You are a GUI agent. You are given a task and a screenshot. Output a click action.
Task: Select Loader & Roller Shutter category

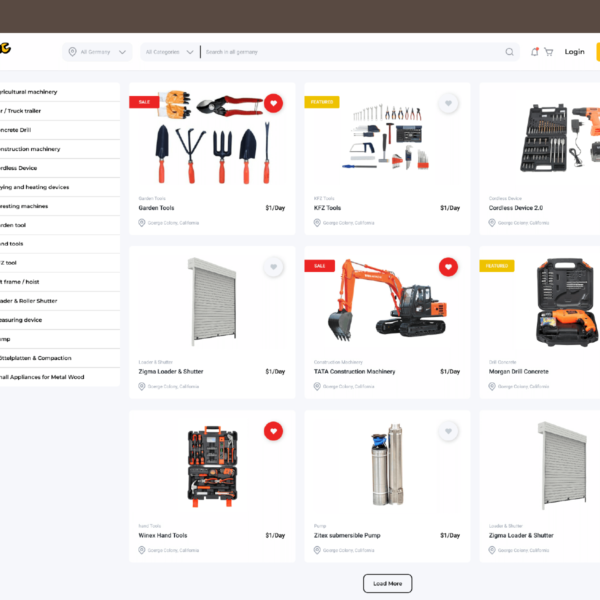tap(60, 301)
